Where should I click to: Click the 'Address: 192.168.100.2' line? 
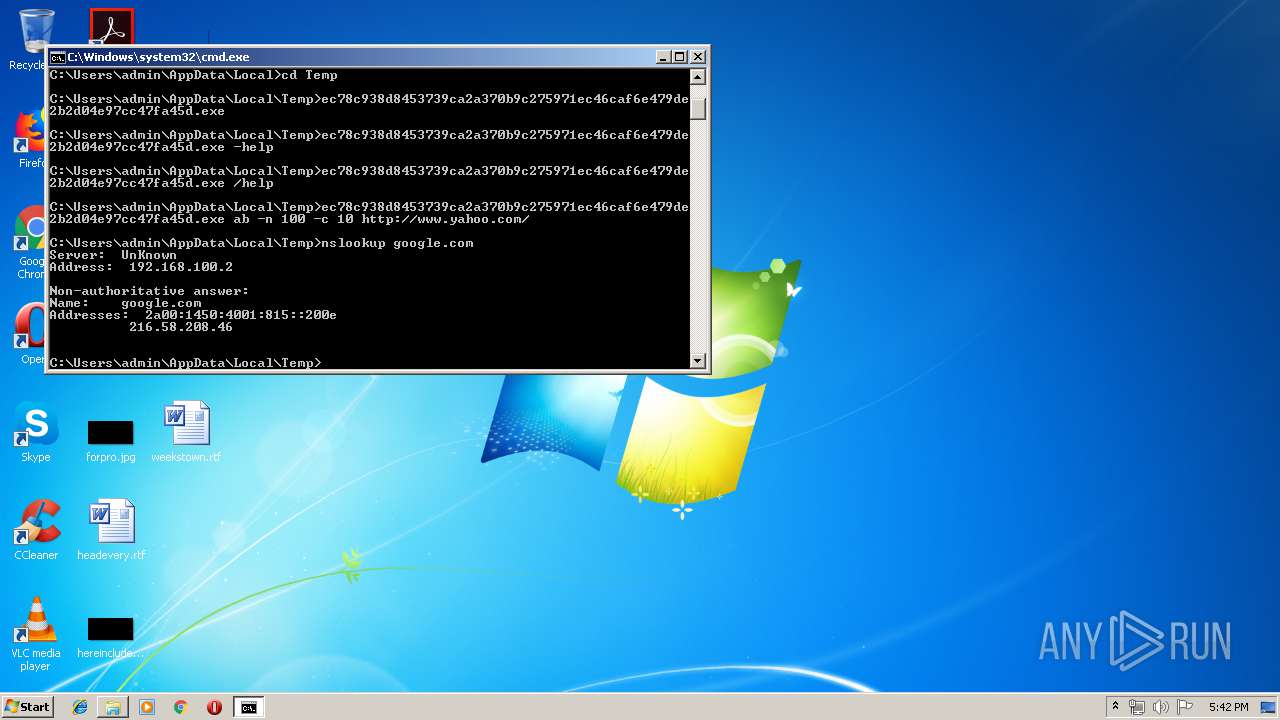click(141, 267)
